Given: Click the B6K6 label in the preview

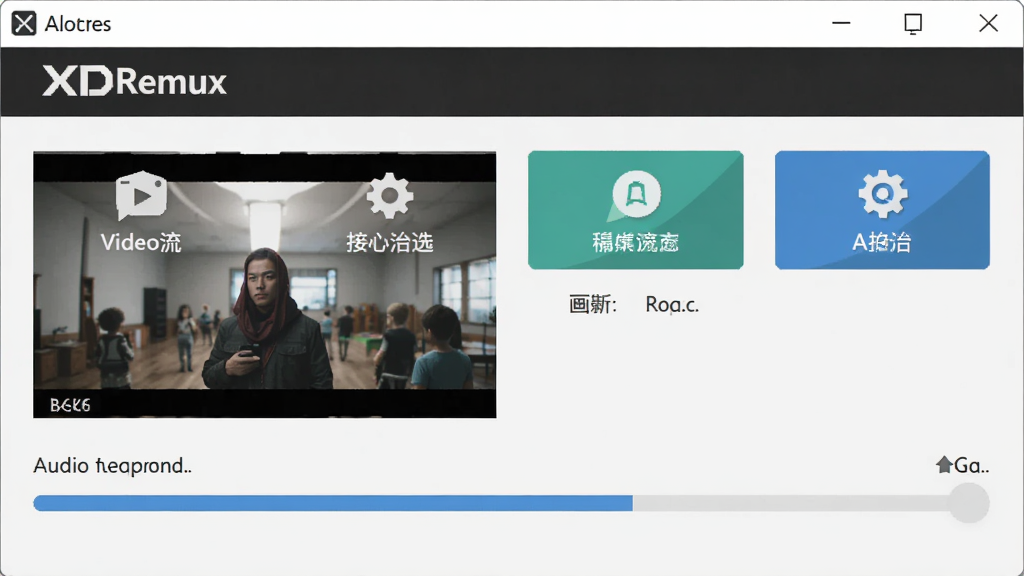Looking at the screenshot, I should [70, 406].
